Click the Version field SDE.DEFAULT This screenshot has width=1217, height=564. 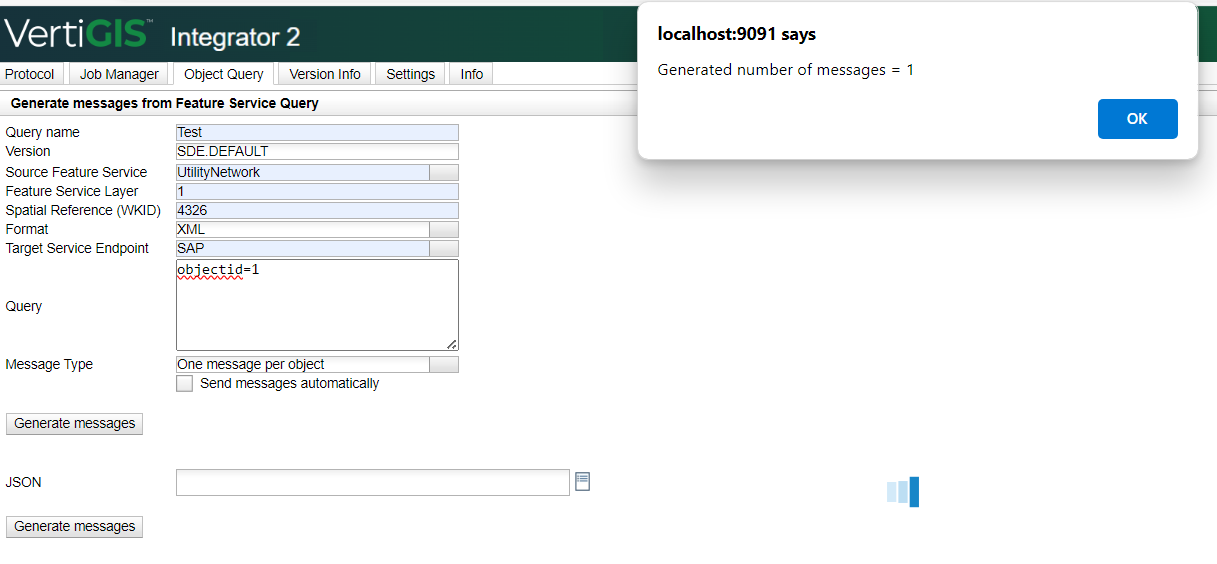click(x=317, y=152)
